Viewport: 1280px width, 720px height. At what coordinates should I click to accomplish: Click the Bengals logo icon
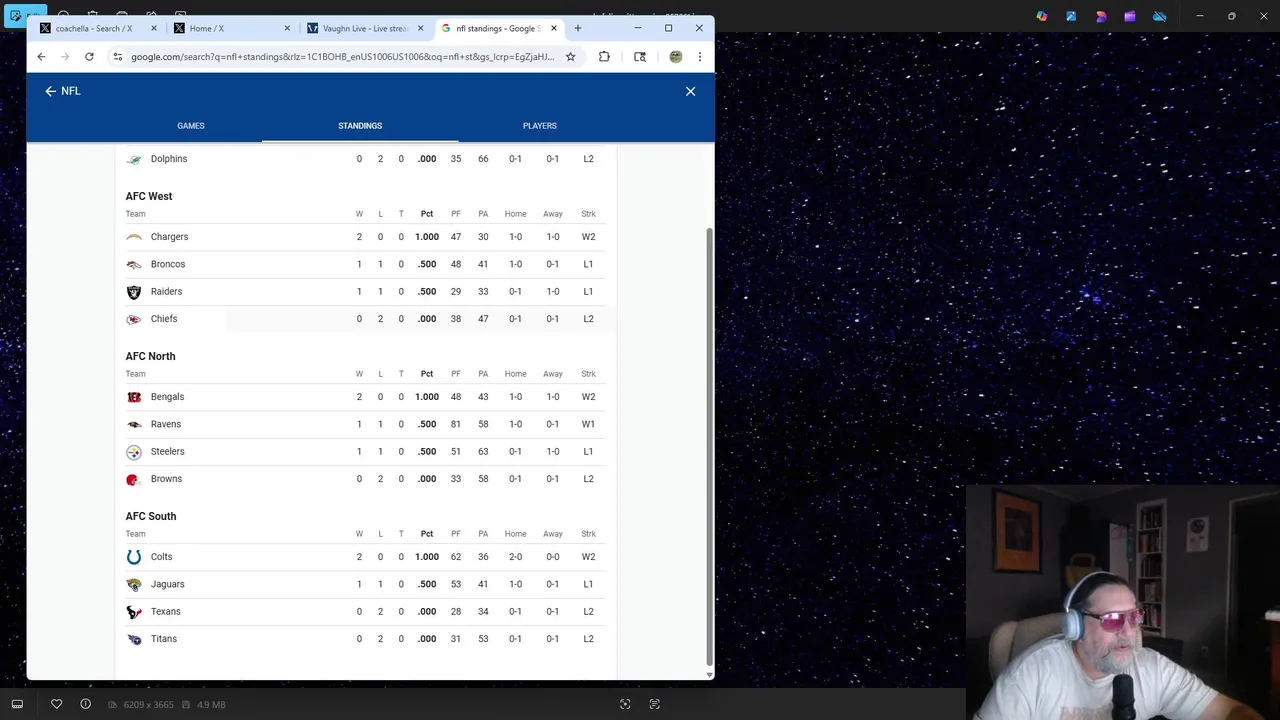click(134, 397)
